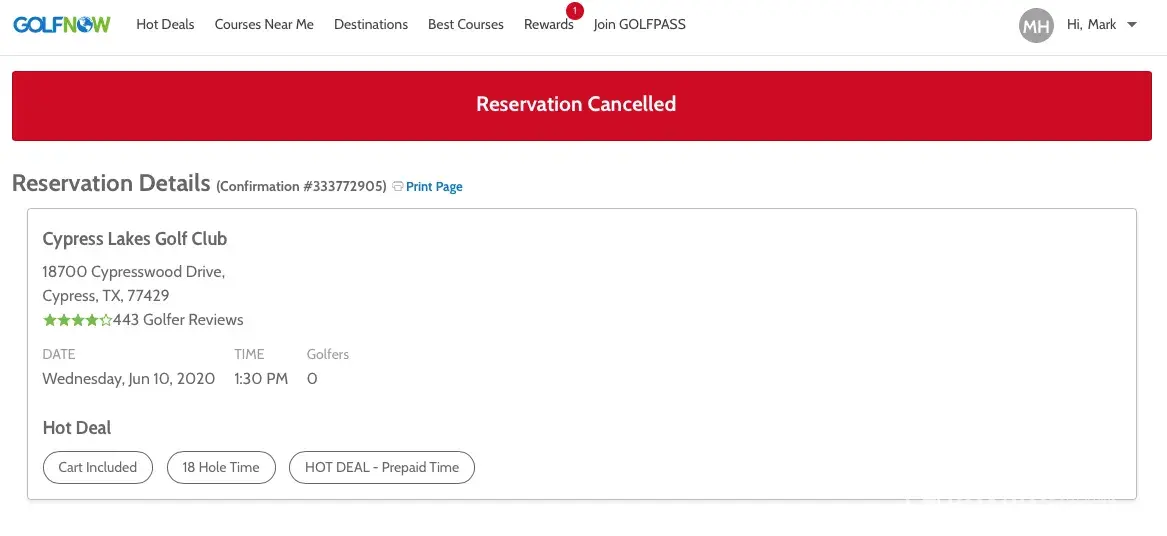Click the printer icon beside Print Page
The height and width of the screenshot is (536, 1167).
(398, 186)
